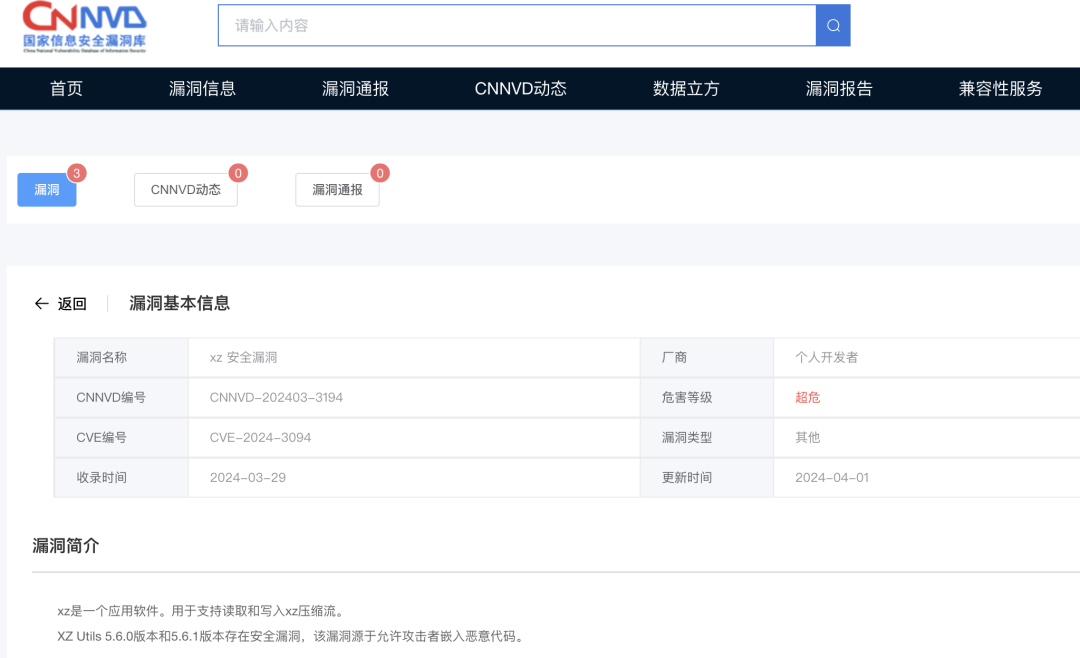Click the 漏洞简介 section heading
This screenshot has height=658, width=1080.
[x=66, y=546]
